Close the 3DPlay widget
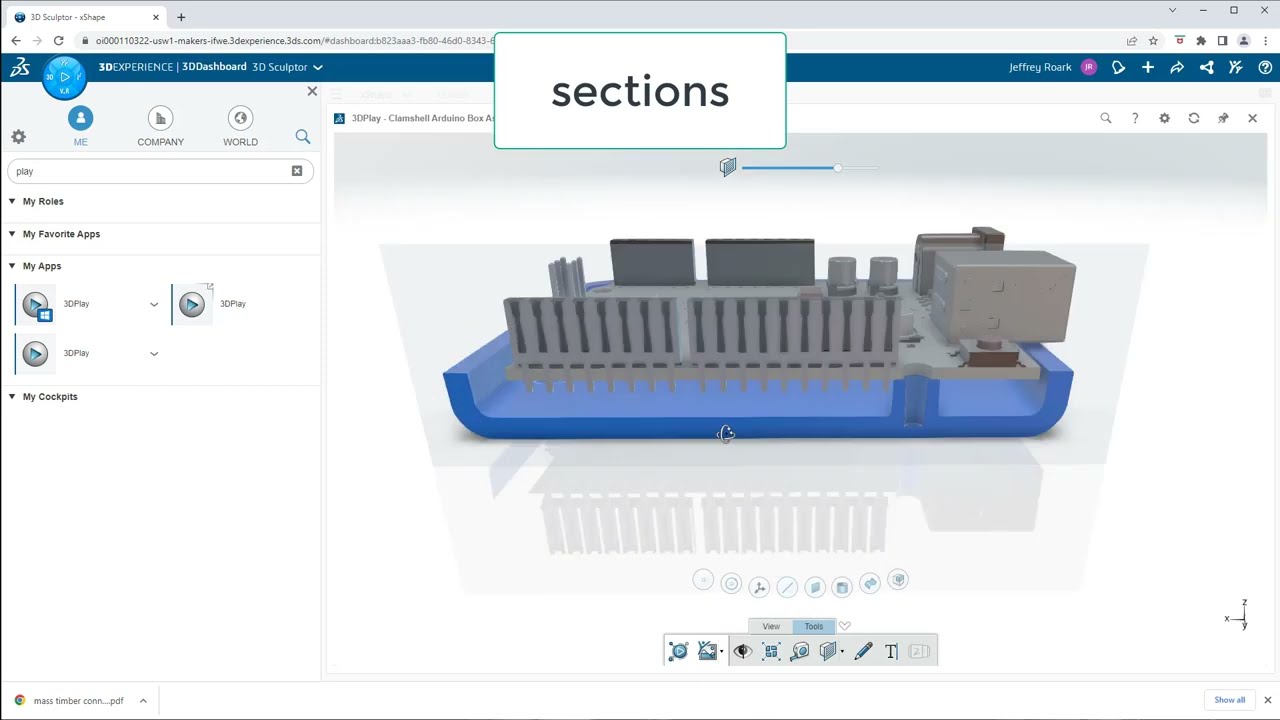Screen dimensions: 1280x720 click(x=1252, y=118)
